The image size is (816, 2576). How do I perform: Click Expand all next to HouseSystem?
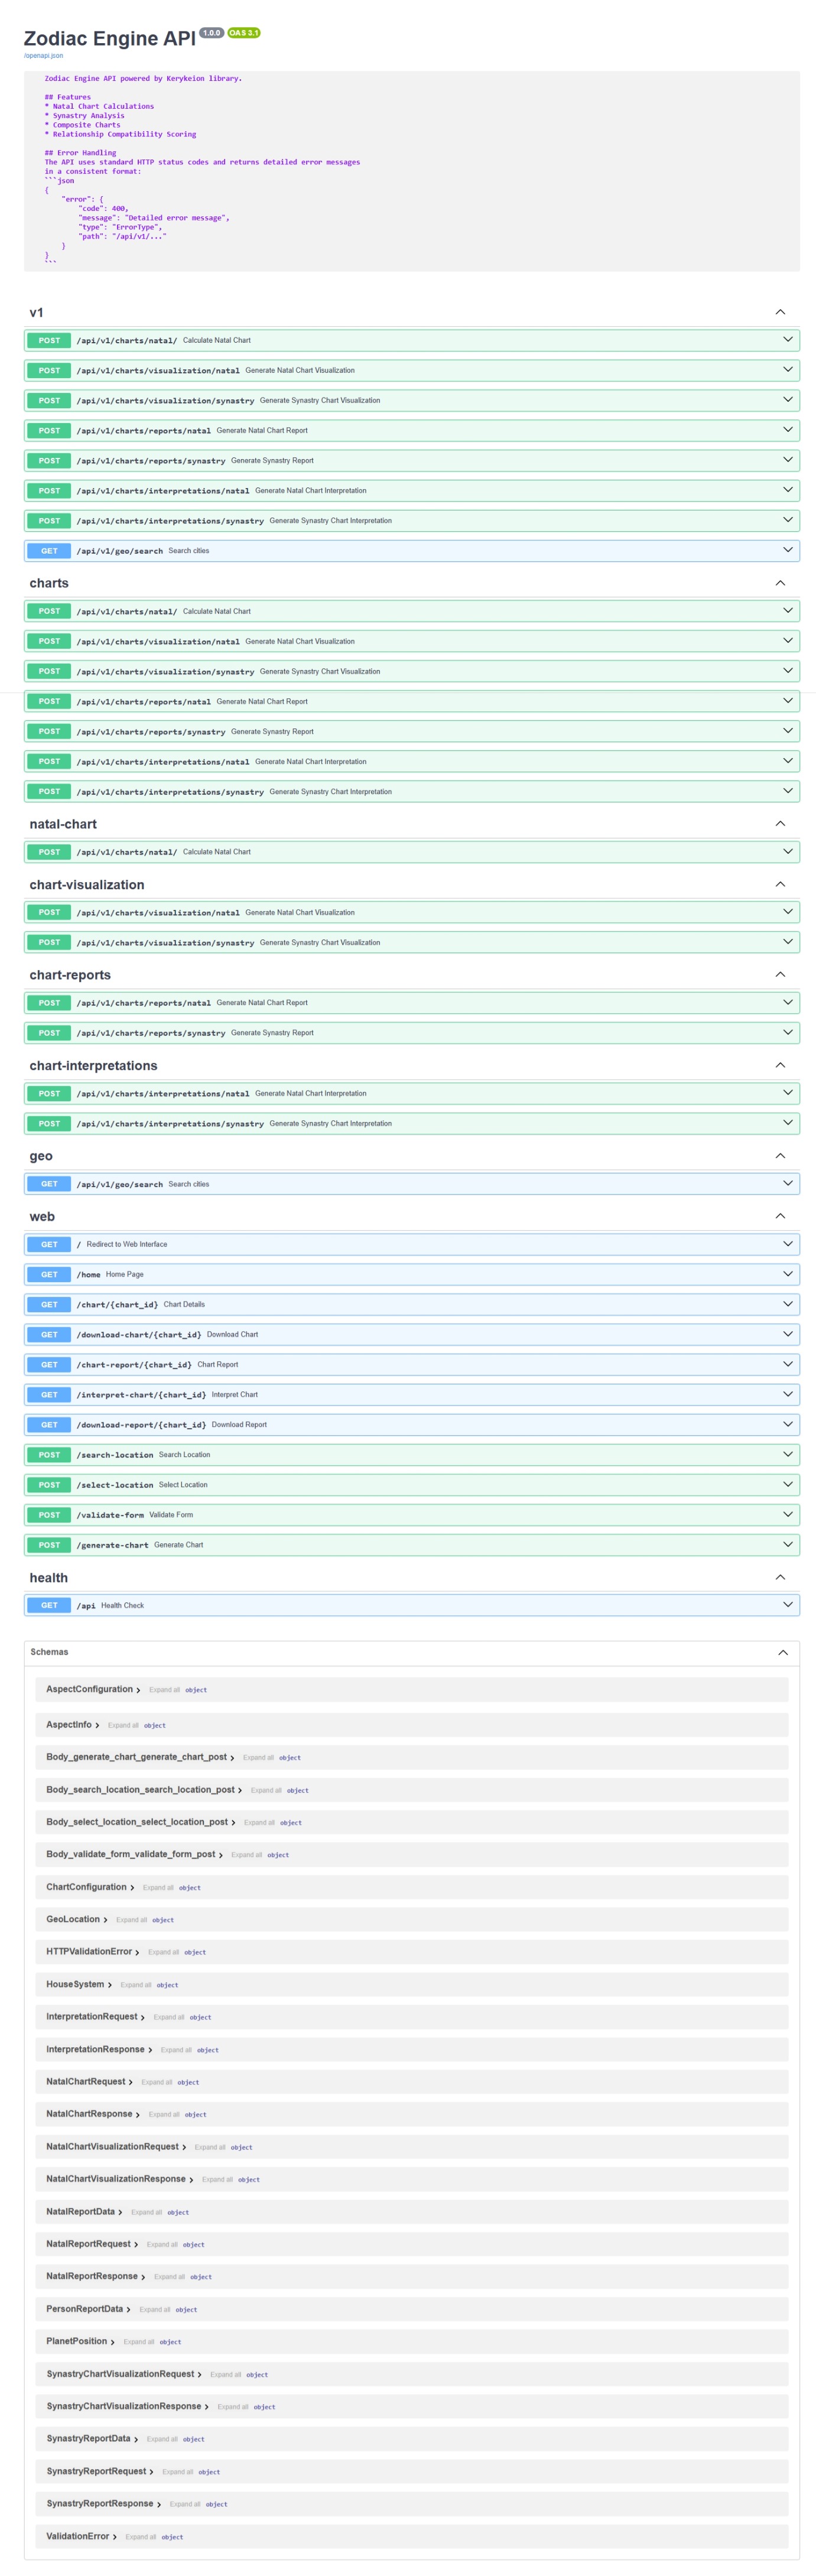coord(136,1984)
